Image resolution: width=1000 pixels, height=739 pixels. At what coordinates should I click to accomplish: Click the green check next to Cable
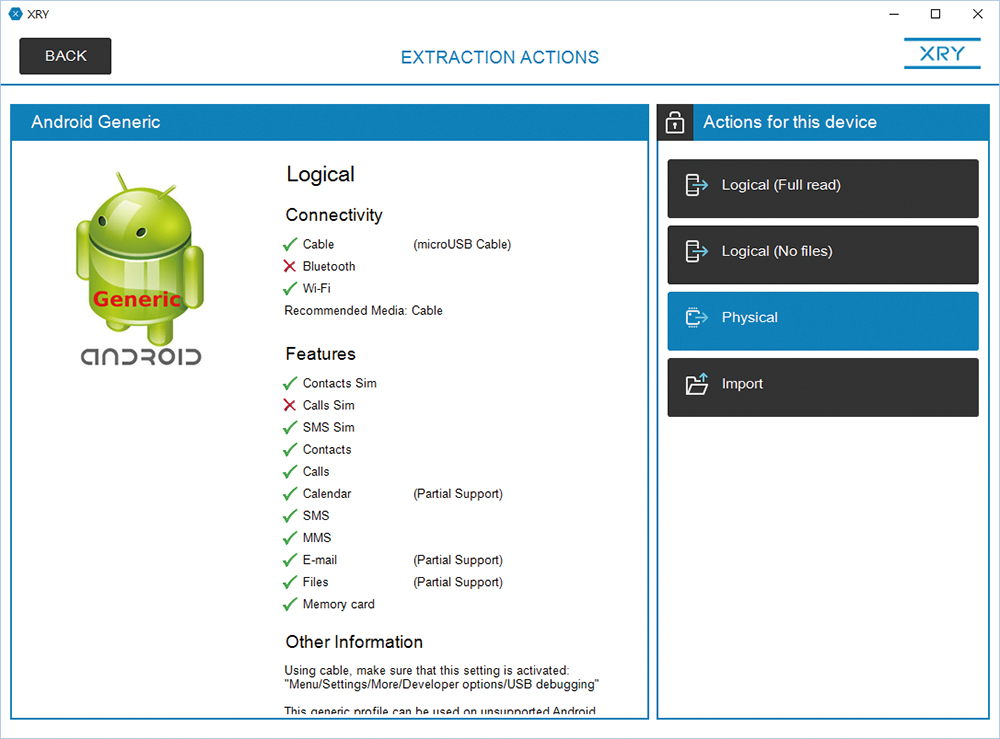point(290,244)
